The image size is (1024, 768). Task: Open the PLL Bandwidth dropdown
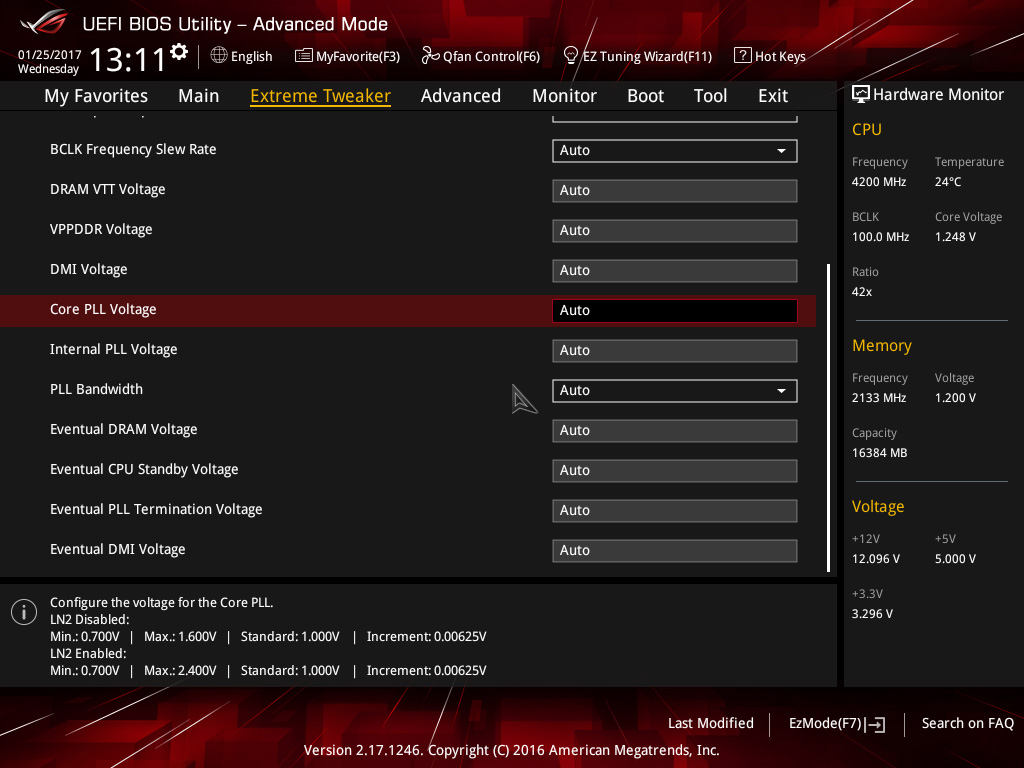coord(675,391)
